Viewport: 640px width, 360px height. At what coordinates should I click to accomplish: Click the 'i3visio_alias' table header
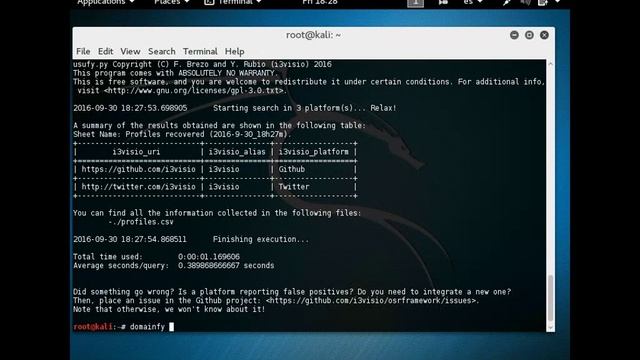pyautogui.click(x=237, y=152)
